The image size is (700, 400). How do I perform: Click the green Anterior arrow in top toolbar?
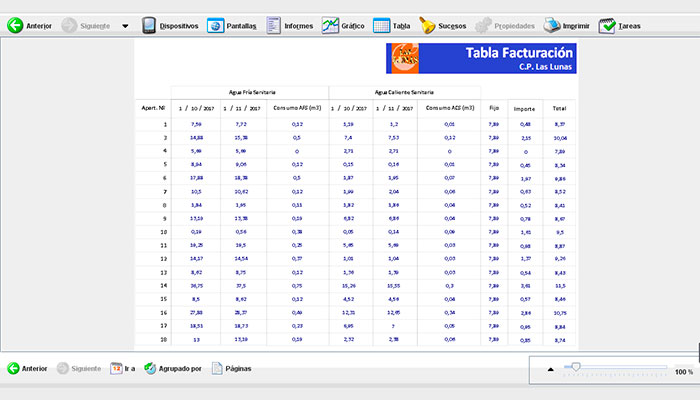tap(15, 25)
